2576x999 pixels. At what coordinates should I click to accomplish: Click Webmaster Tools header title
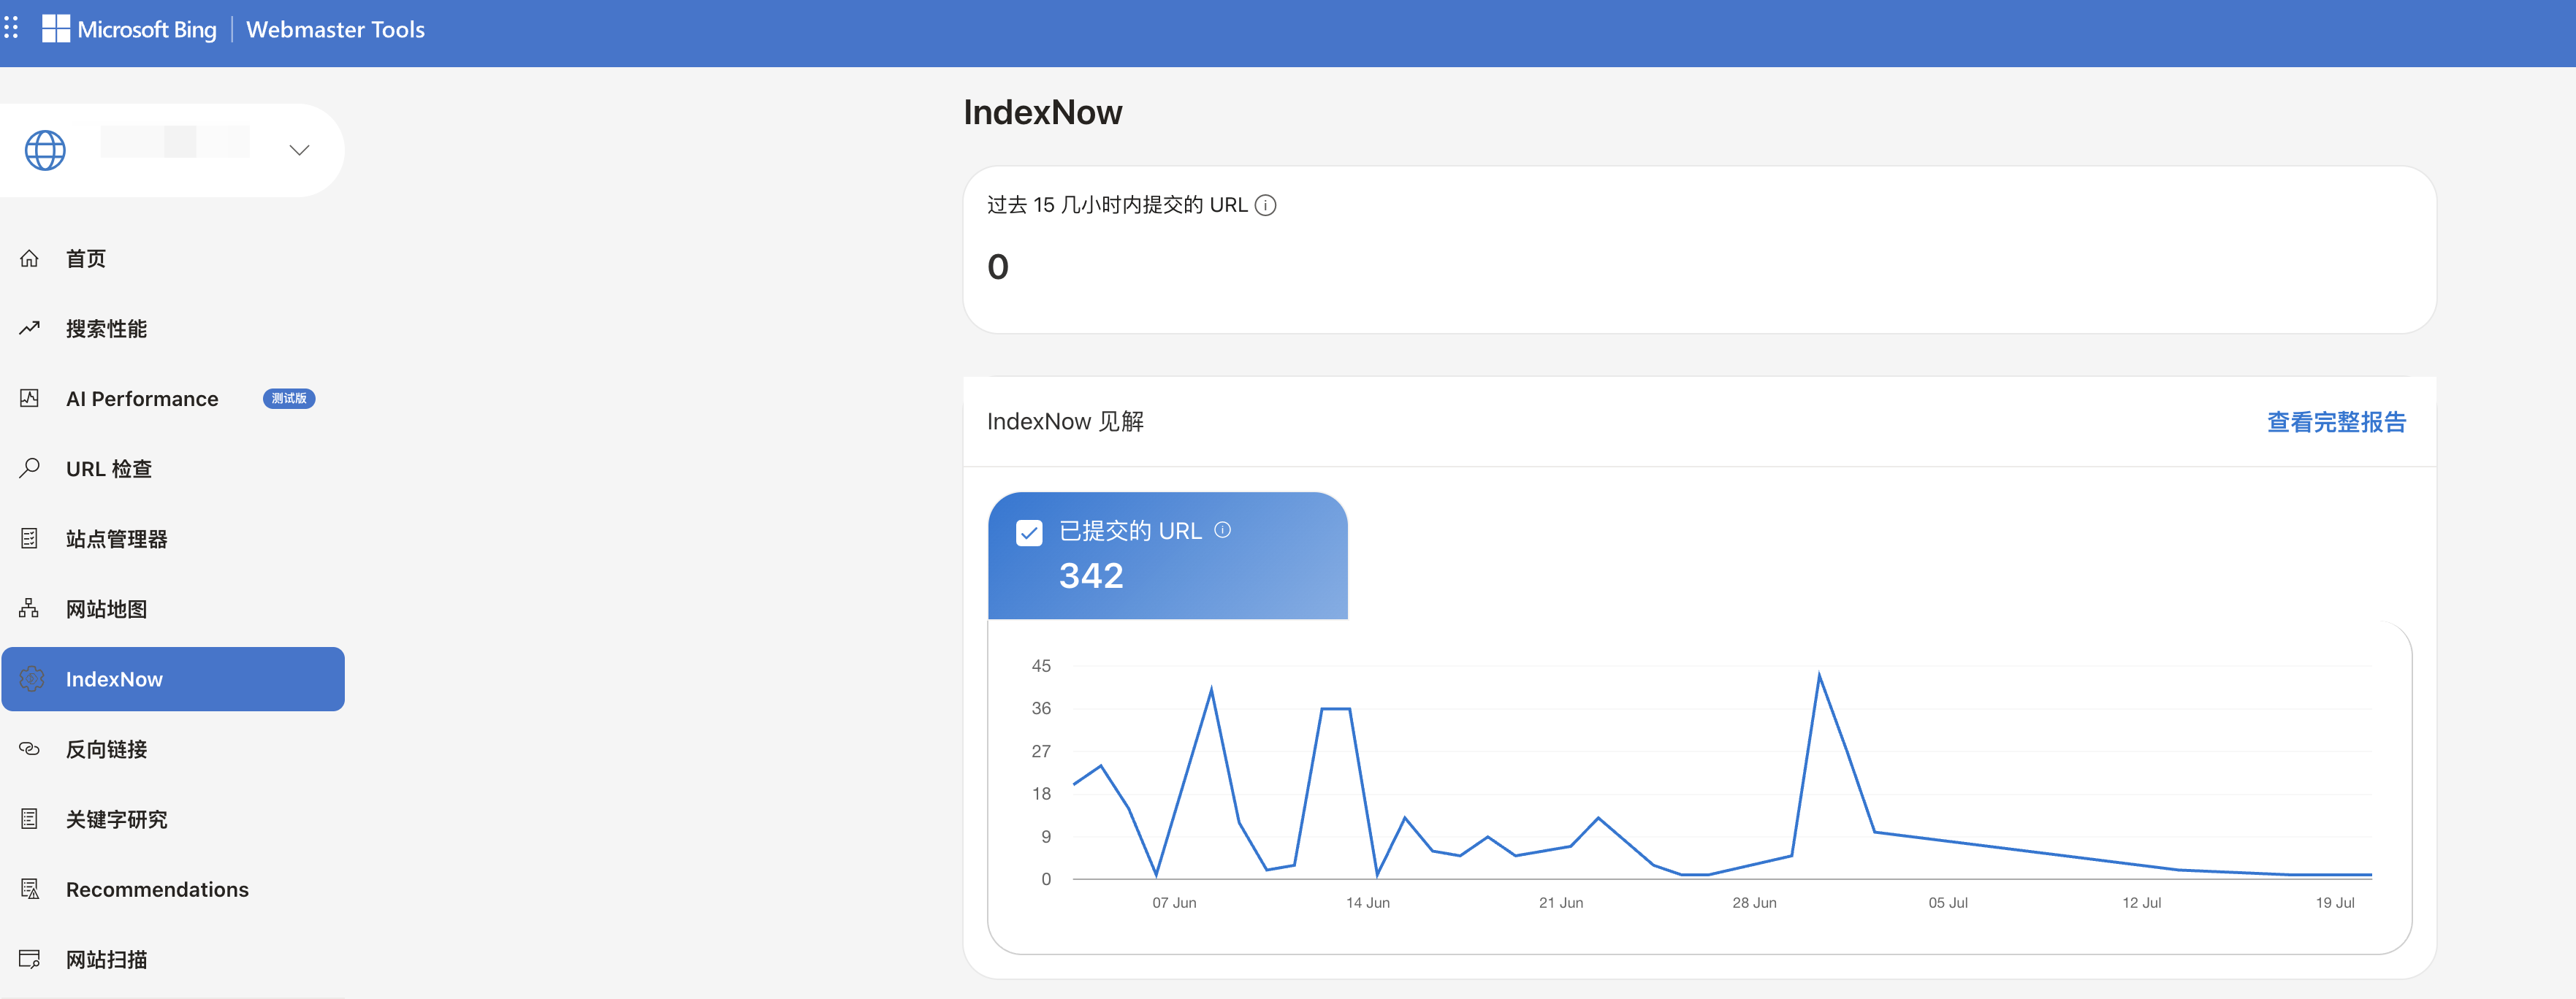click(335, 30)
